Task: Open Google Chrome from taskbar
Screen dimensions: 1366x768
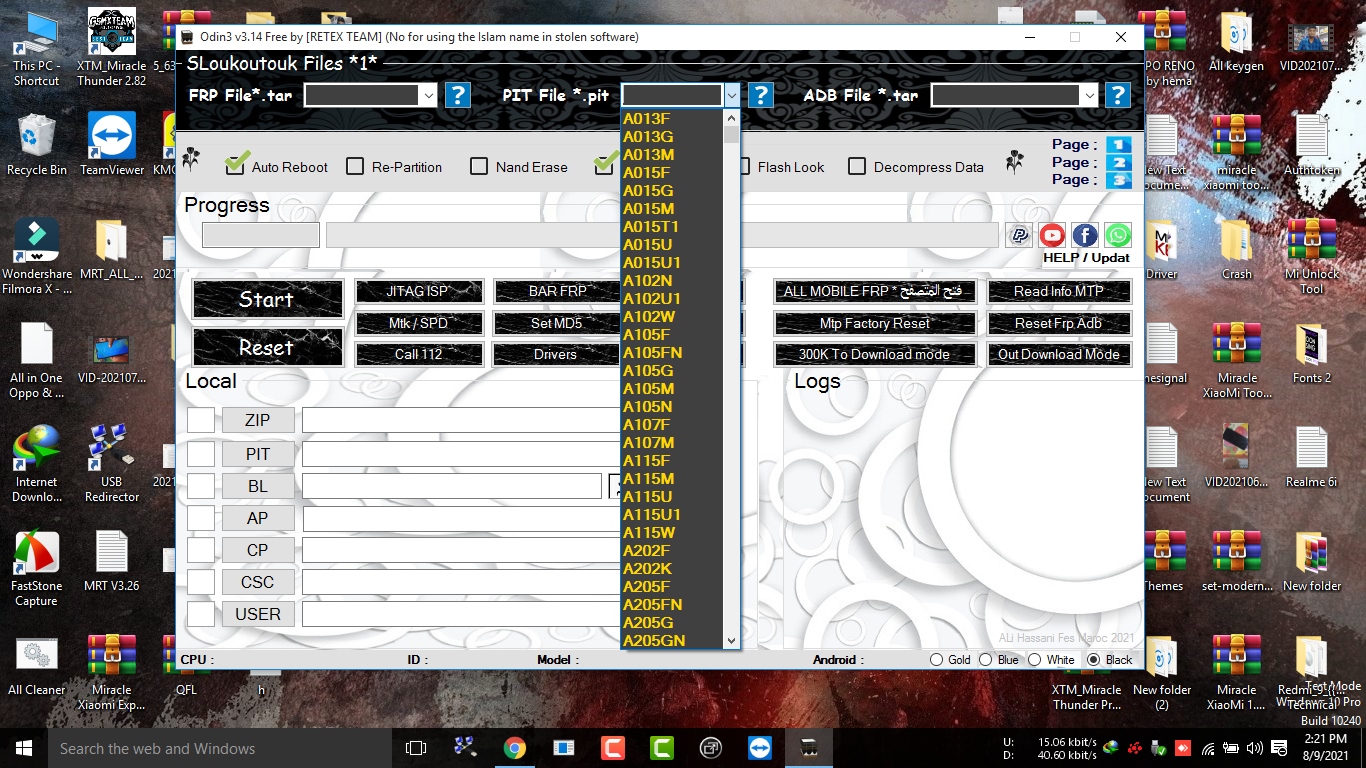Action: point(515,748)
